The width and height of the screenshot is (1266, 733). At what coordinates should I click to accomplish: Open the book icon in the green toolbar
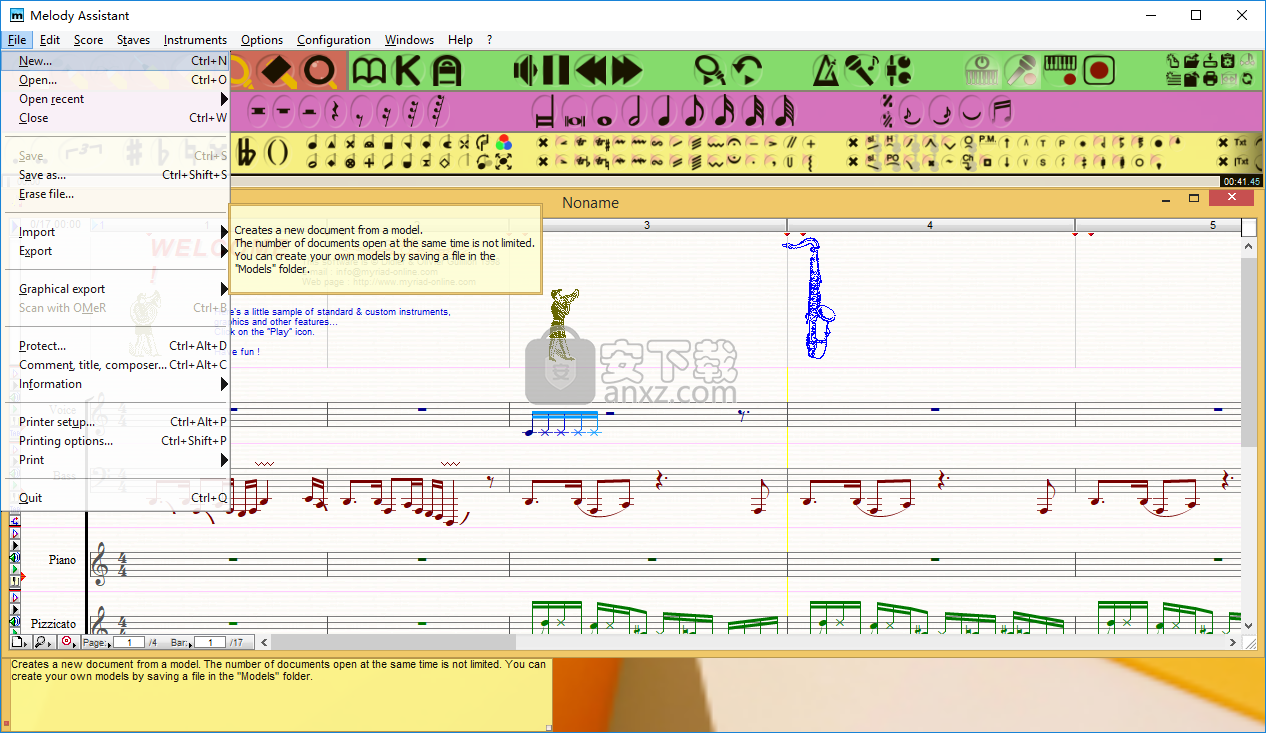(369, 71)
